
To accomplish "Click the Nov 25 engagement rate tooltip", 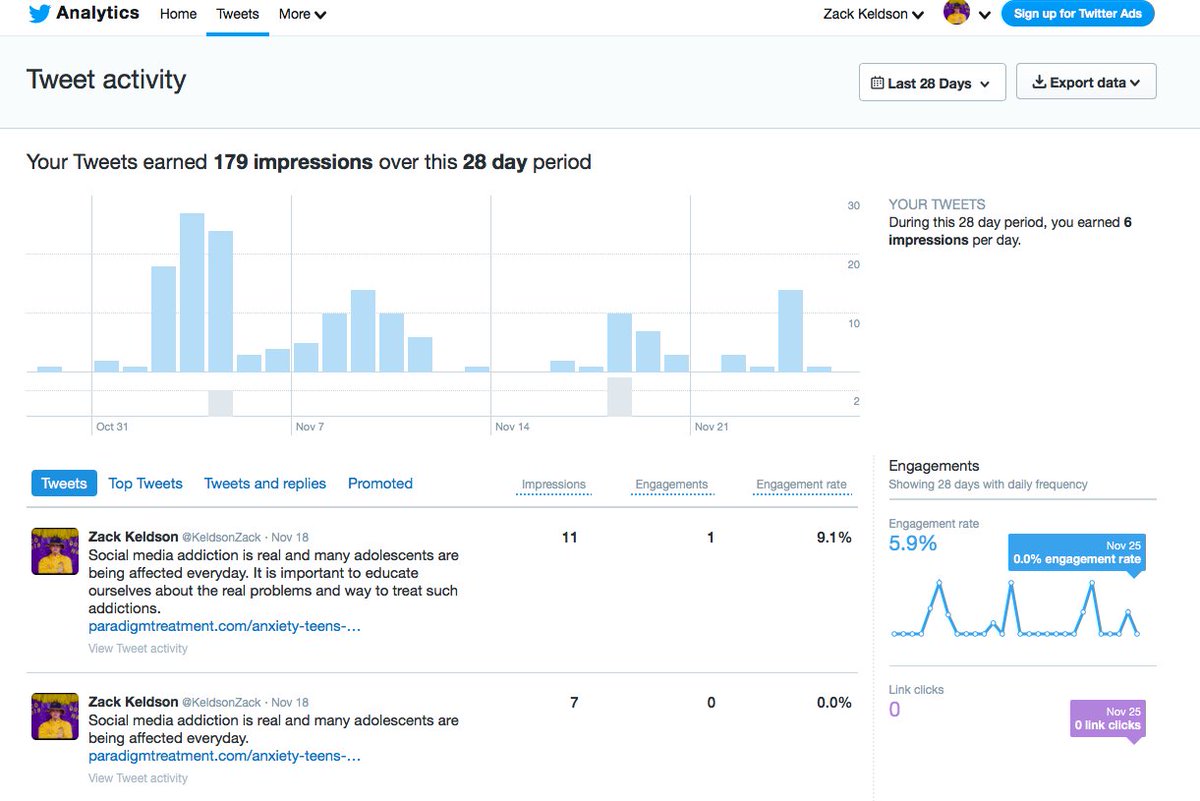I will [1077, 553].
